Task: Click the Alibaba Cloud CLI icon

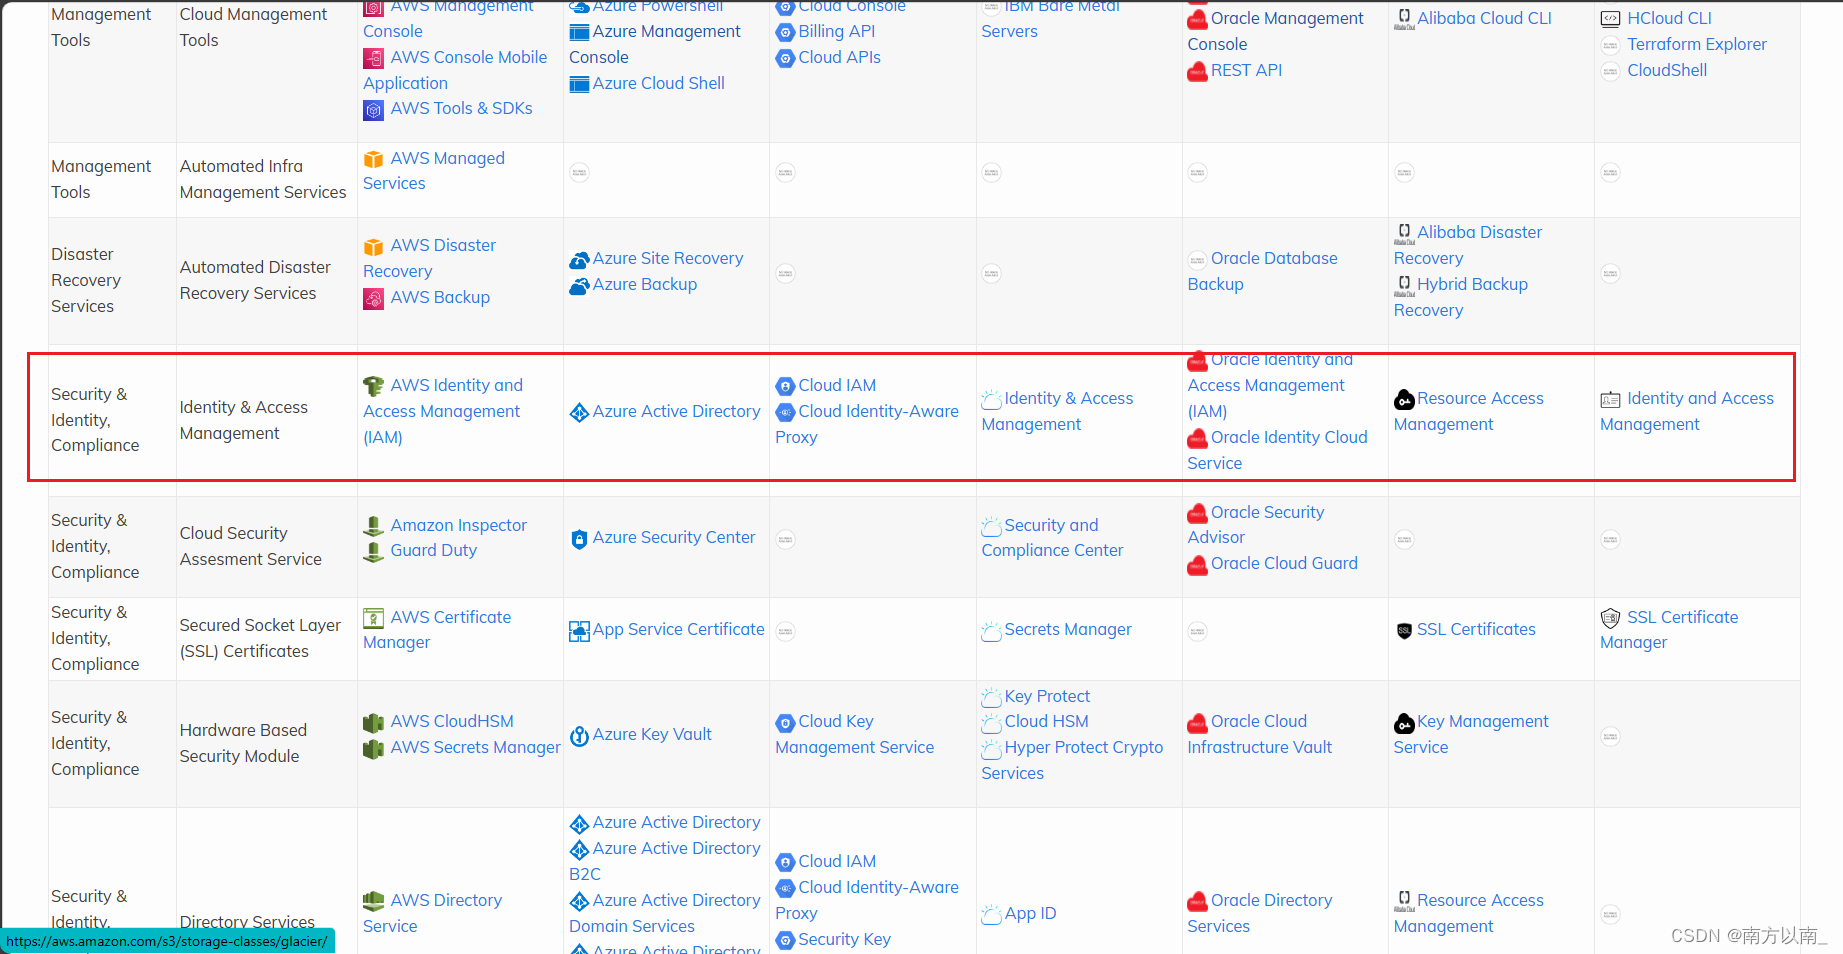Action: pyautogui.click(x=1404, y=19)
